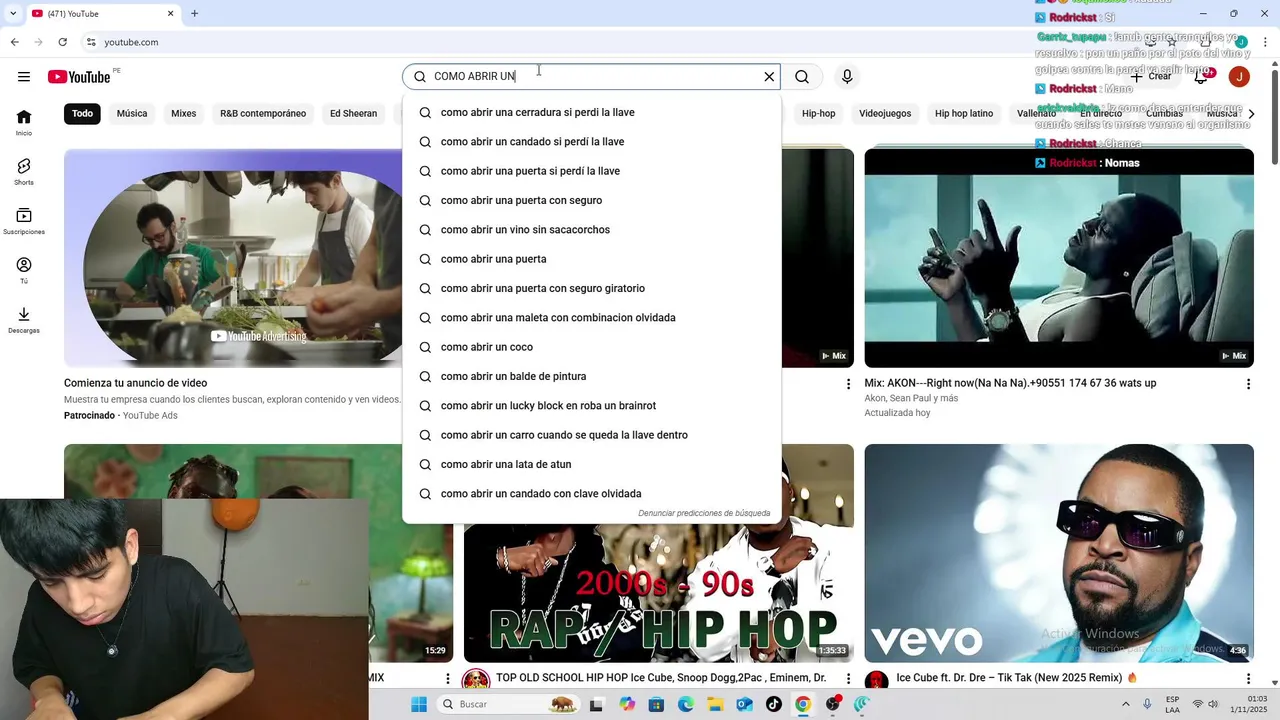Select the Todo filter chip

point(82,114)
